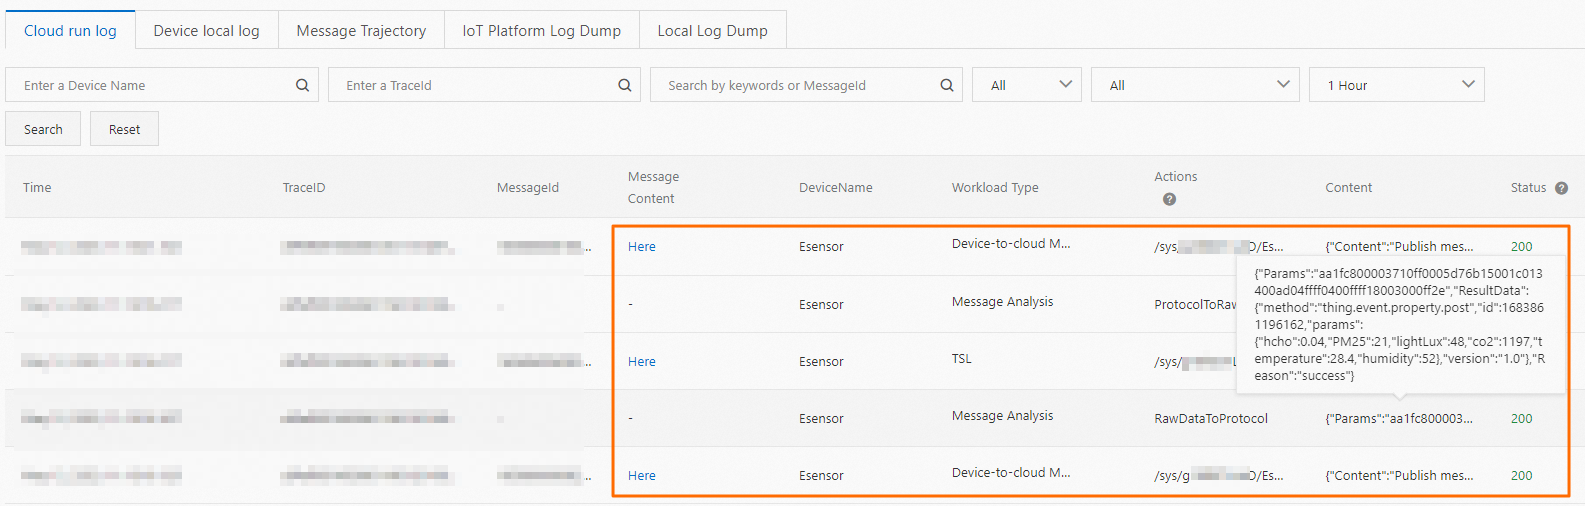The height and width of the screenshot is (506, 1585).
Task: Click ProtocolToRaw action cell
Action: pyautogui.click(x=1196, y=304)
